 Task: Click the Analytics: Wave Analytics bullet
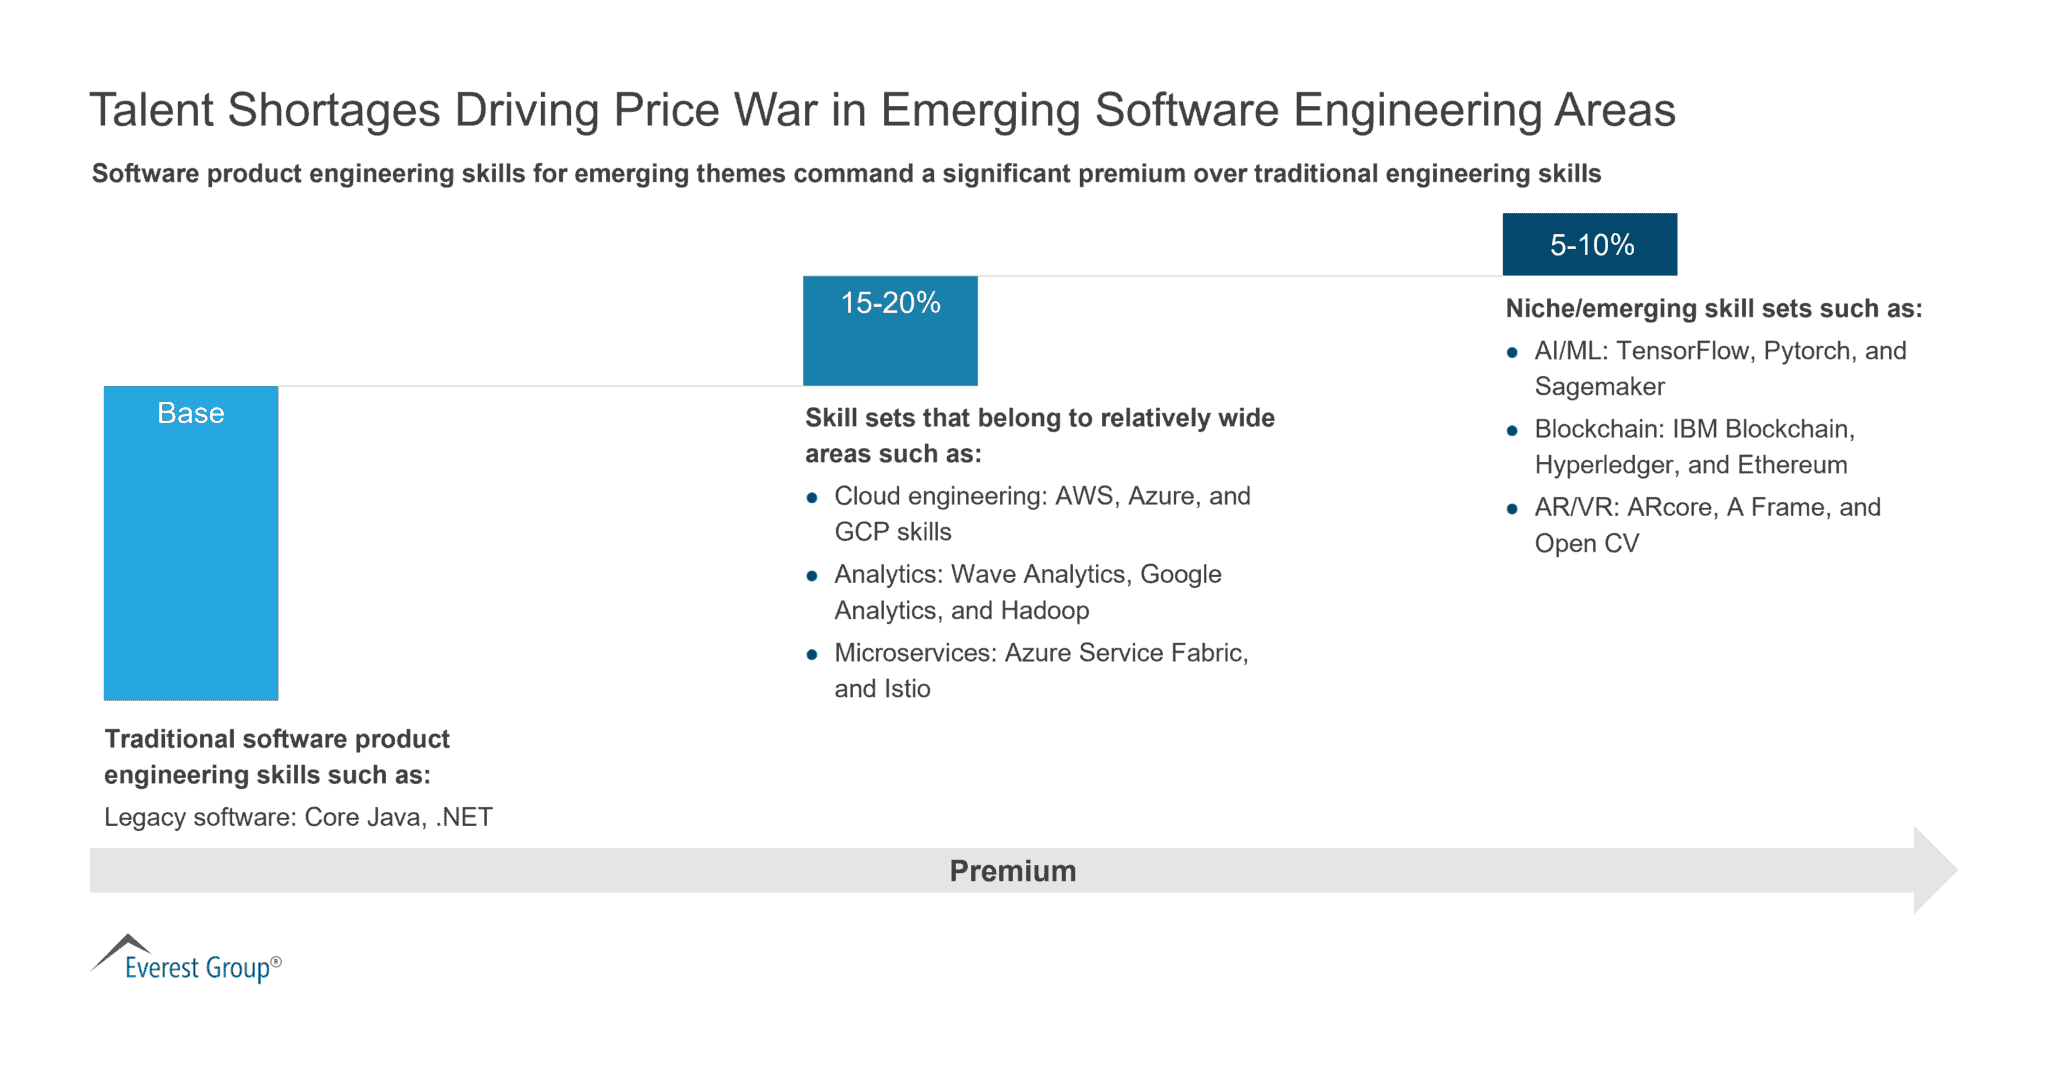1028,592
